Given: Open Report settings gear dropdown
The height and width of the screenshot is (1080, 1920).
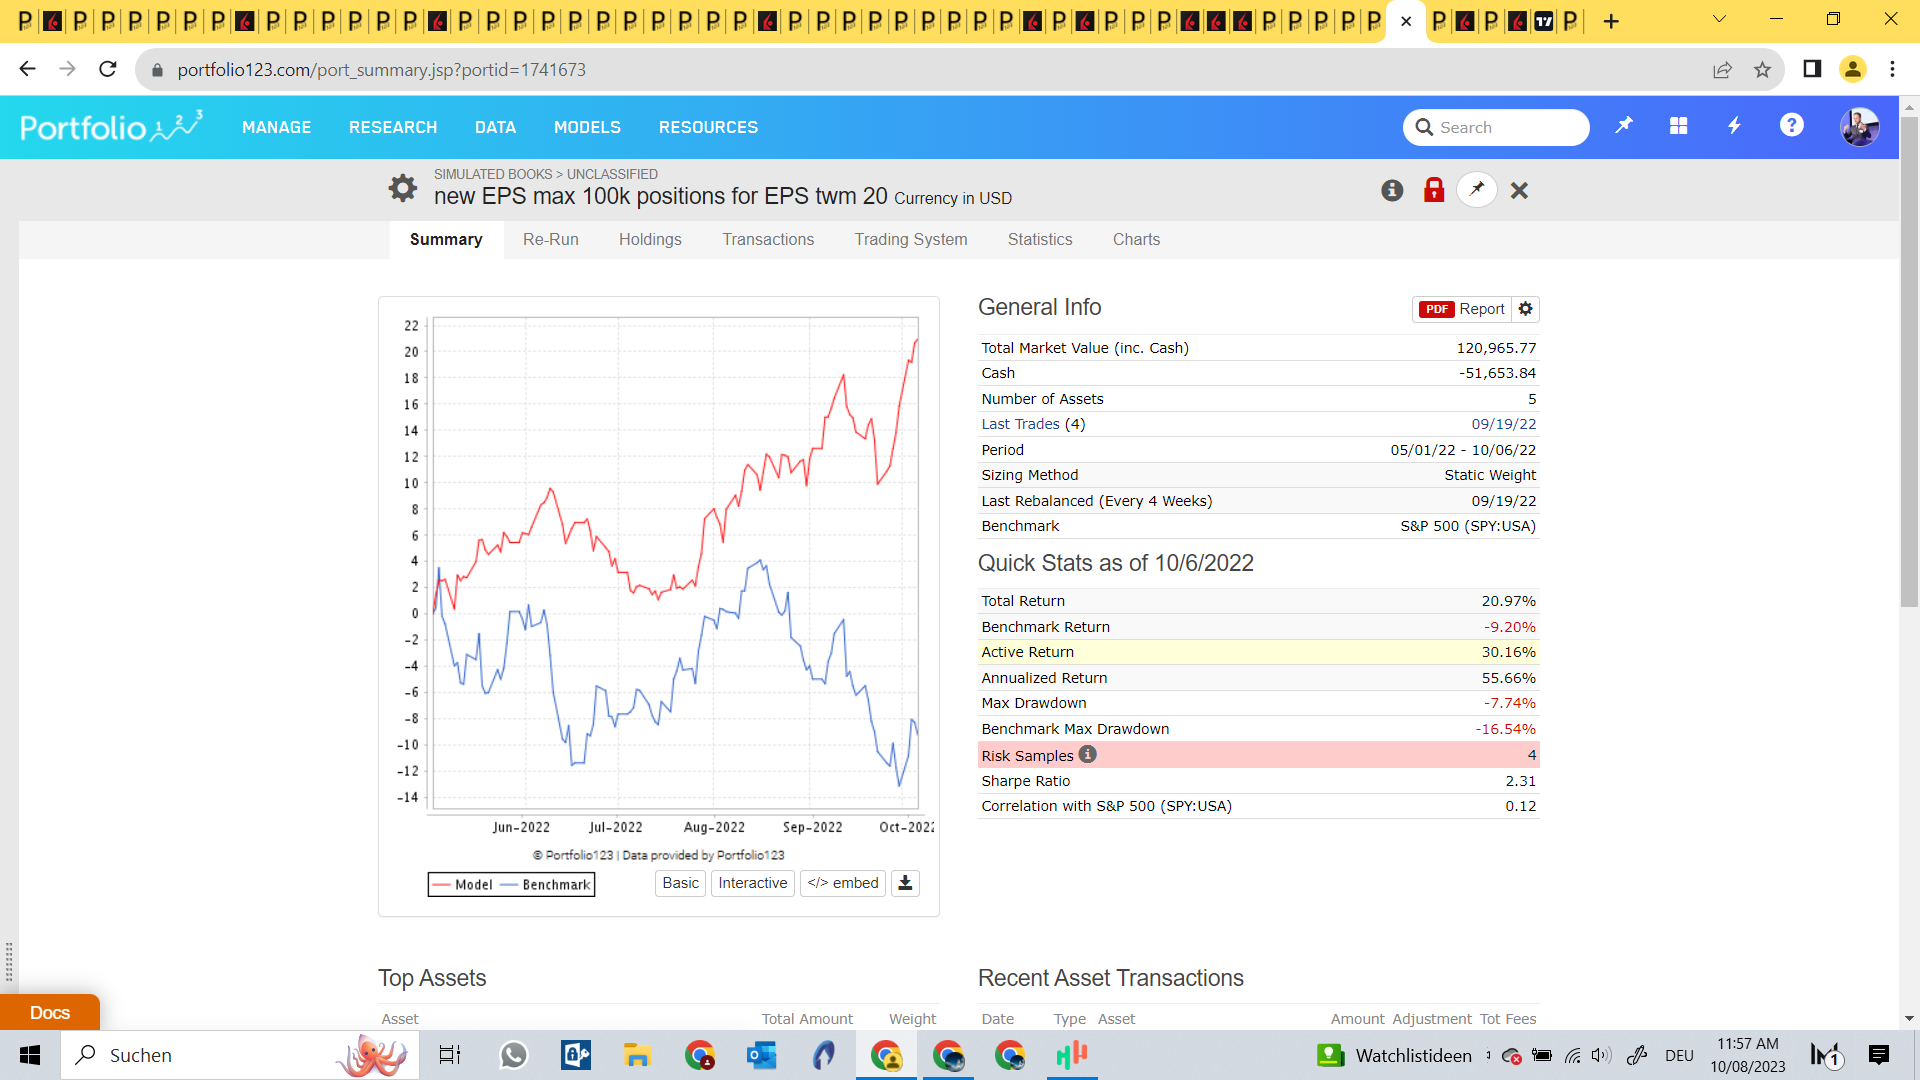Looking at the screenshot, I should click(x=1526, y=309).
